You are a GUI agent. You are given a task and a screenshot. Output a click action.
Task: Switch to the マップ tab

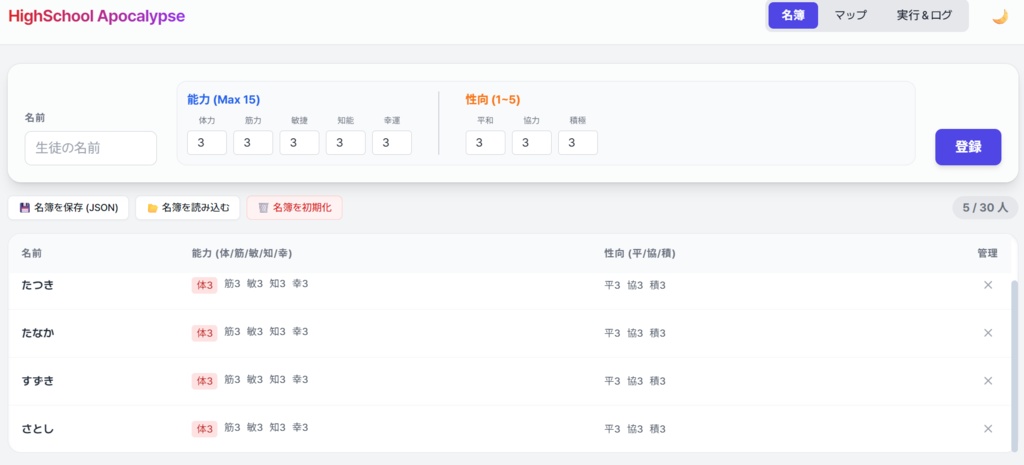click(851, 16)
